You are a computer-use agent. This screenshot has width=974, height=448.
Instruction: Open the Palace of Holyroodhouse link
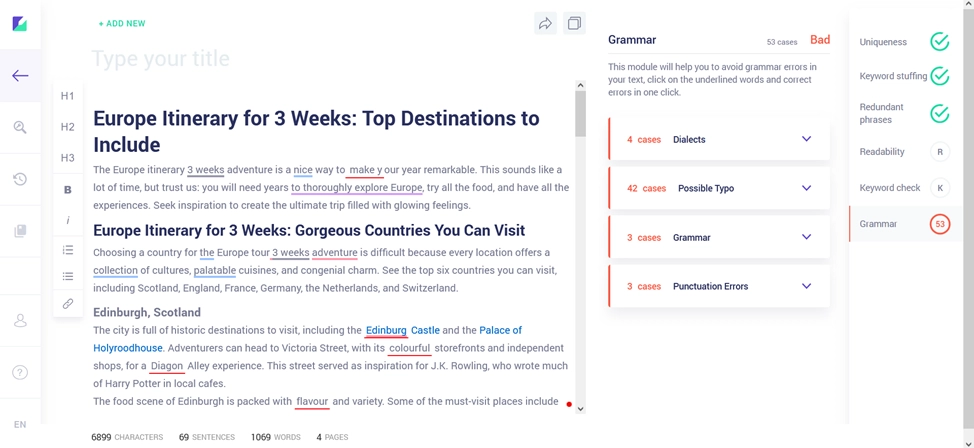500,330
